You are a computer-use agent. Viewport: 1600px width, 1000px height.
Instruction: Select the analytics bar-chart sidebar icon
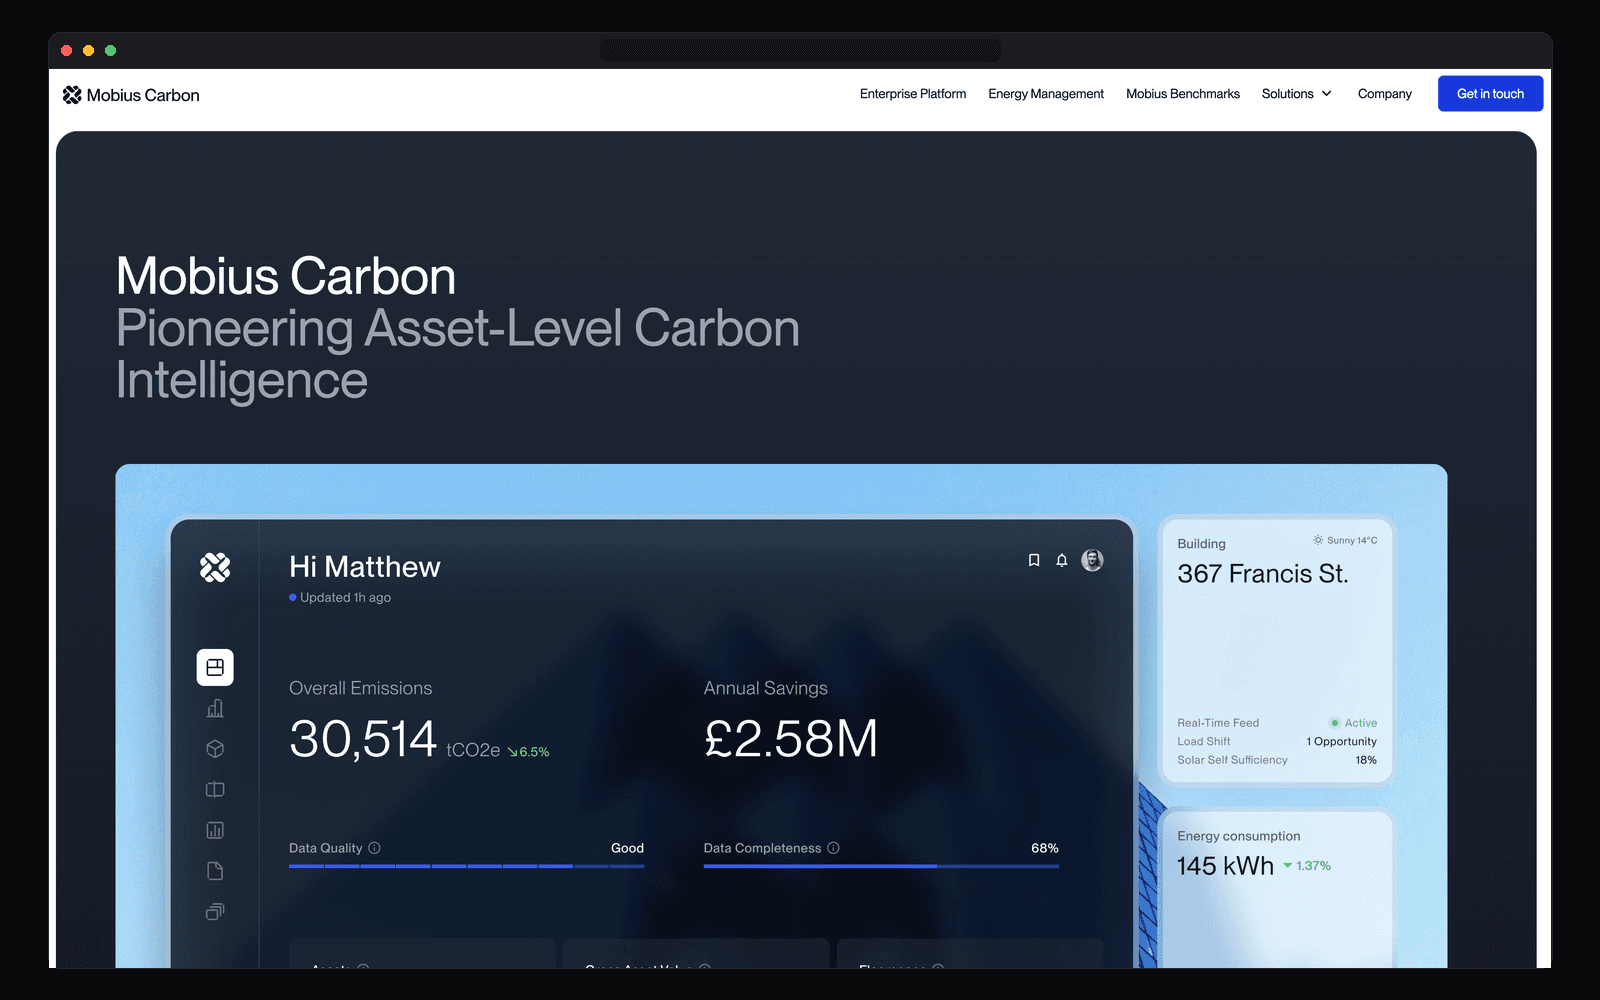coord(214,708)
